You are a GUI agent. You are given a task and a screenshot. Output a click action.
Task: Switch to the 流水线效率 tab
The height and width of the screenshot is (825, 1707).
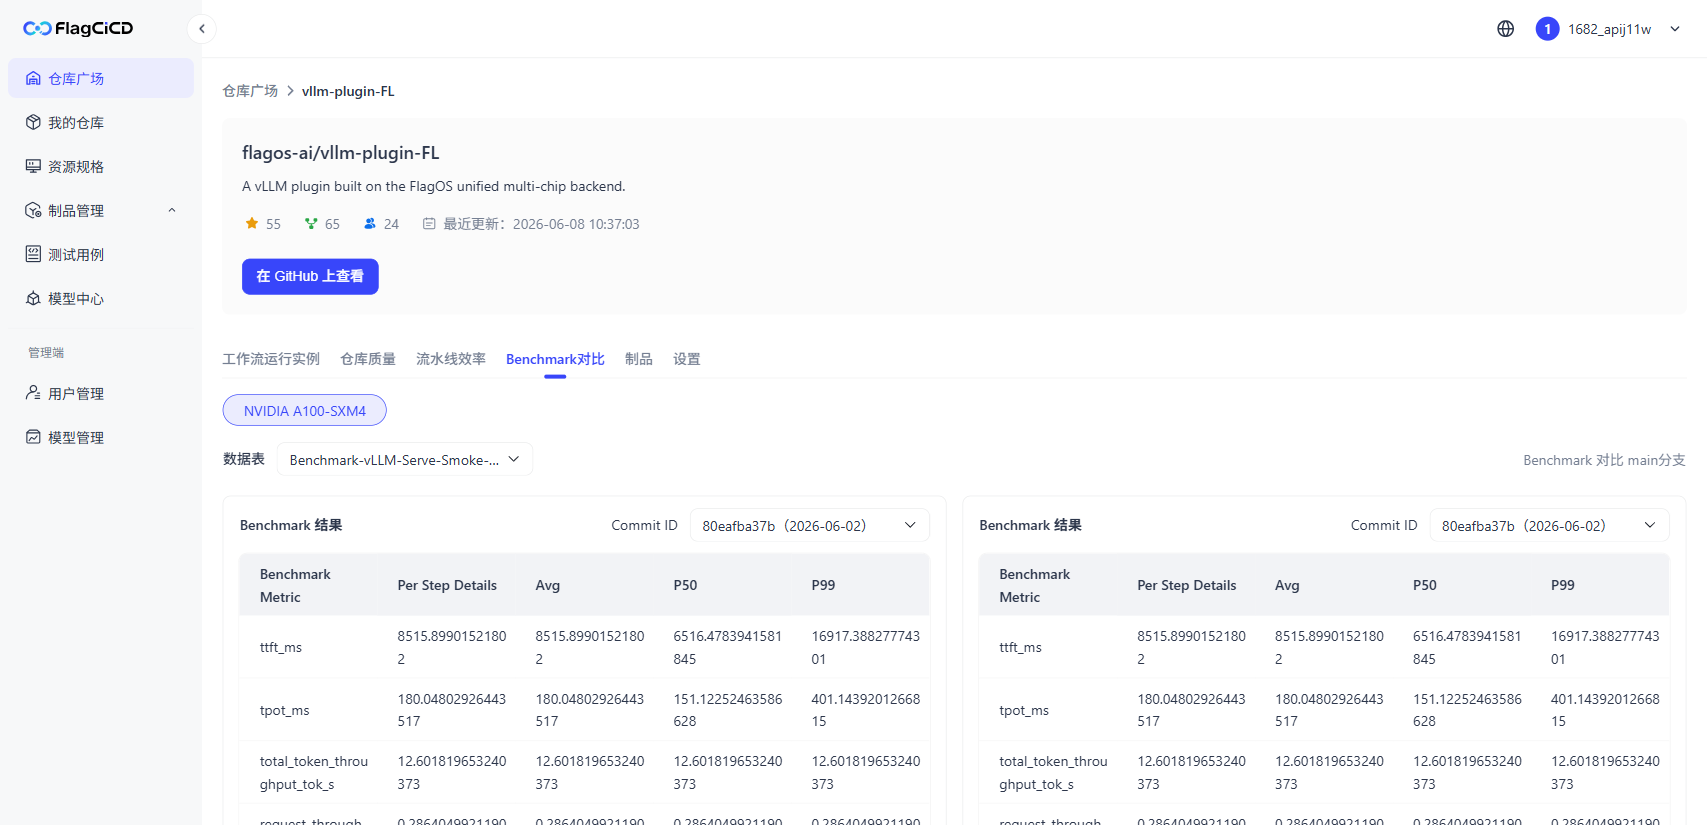point(451,359)
